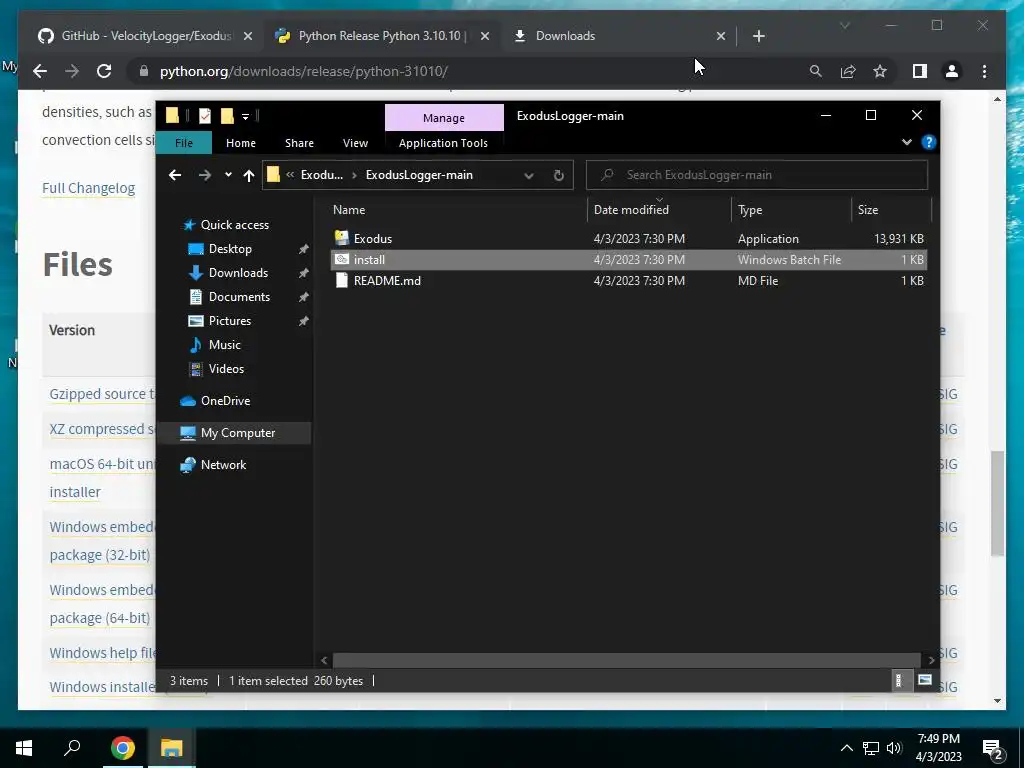The image size is (1024, 768).
Task: Open the Home ribbon tab
Action: [x=241, y=143]
